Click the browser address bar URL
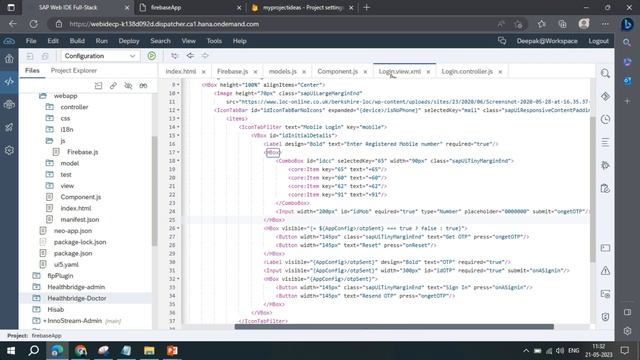 (x=164, y=24)
